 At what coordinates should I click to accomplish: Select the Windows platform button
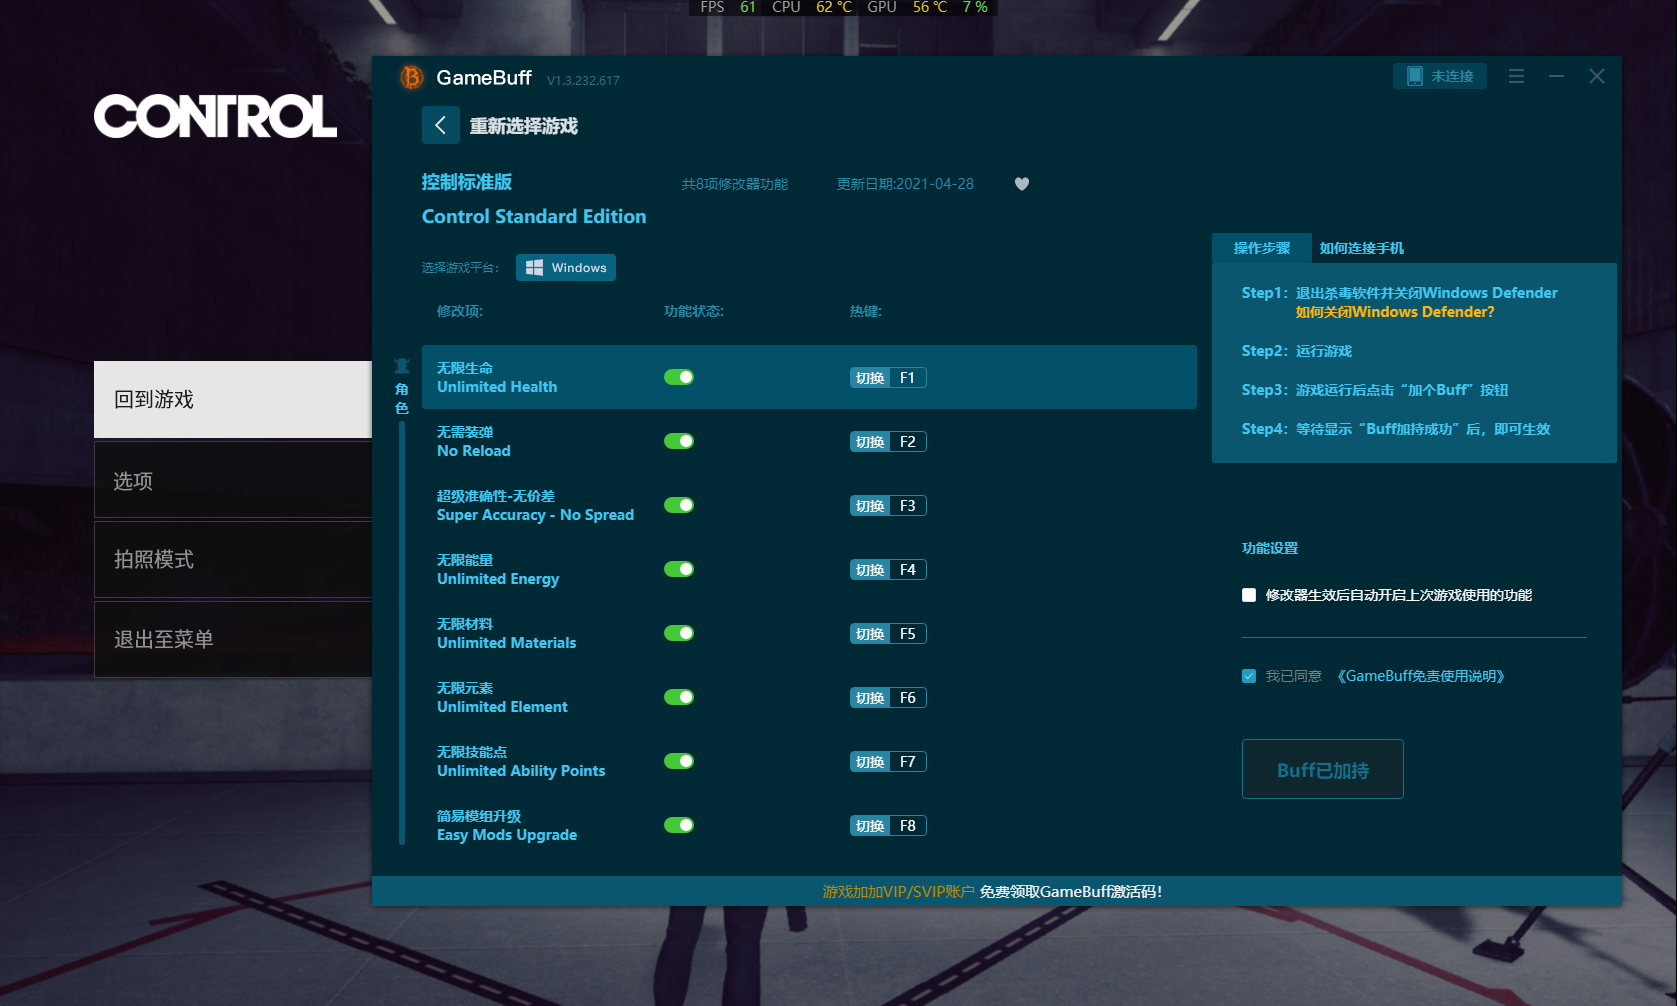tap(566, 267)
